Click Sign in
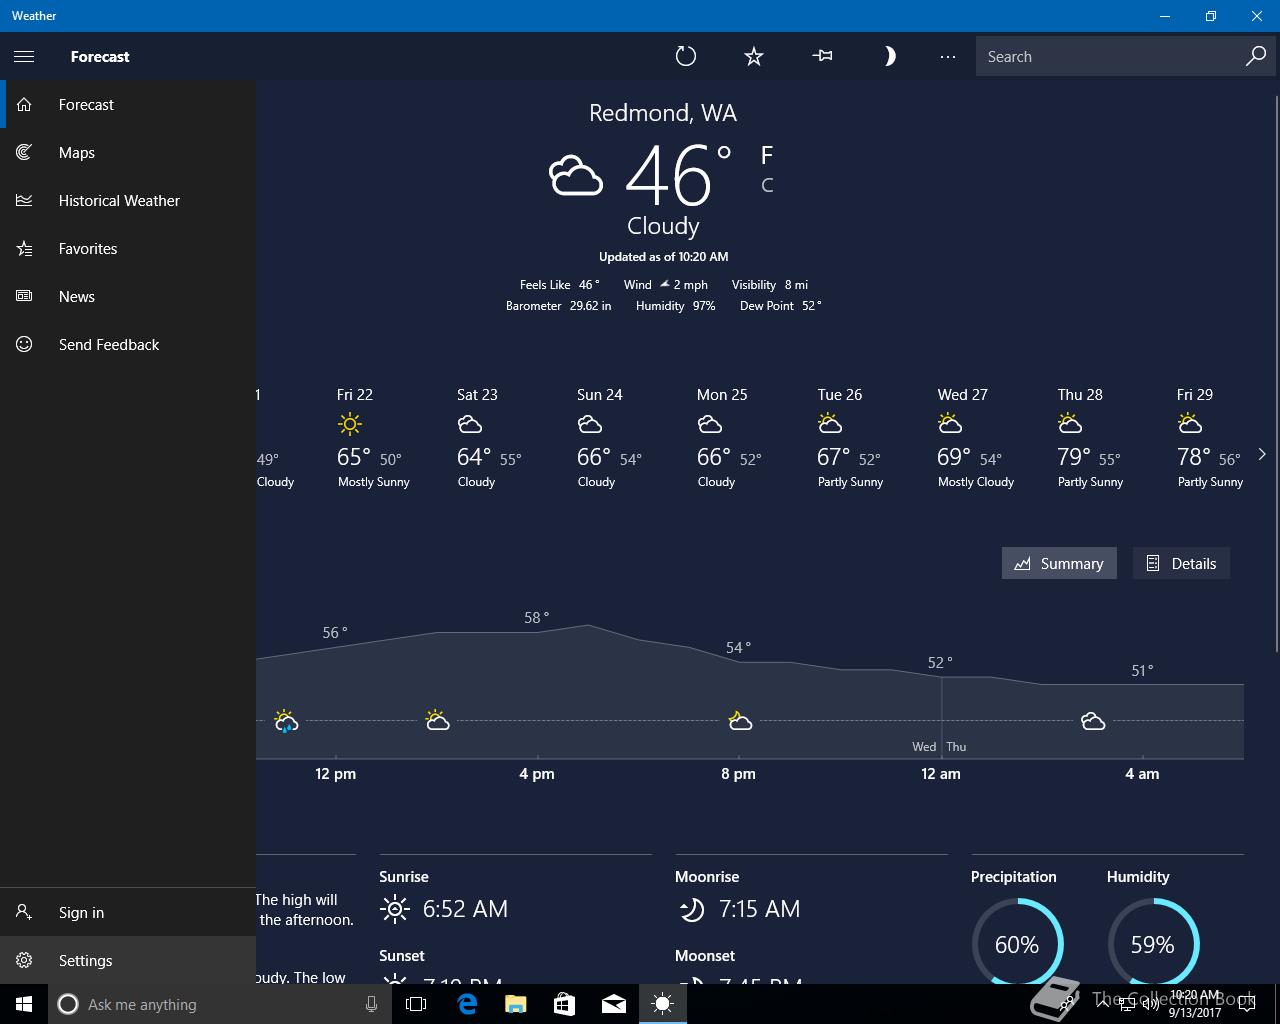This screenshot has height=1024, width=1280. (x=128, y=912)
